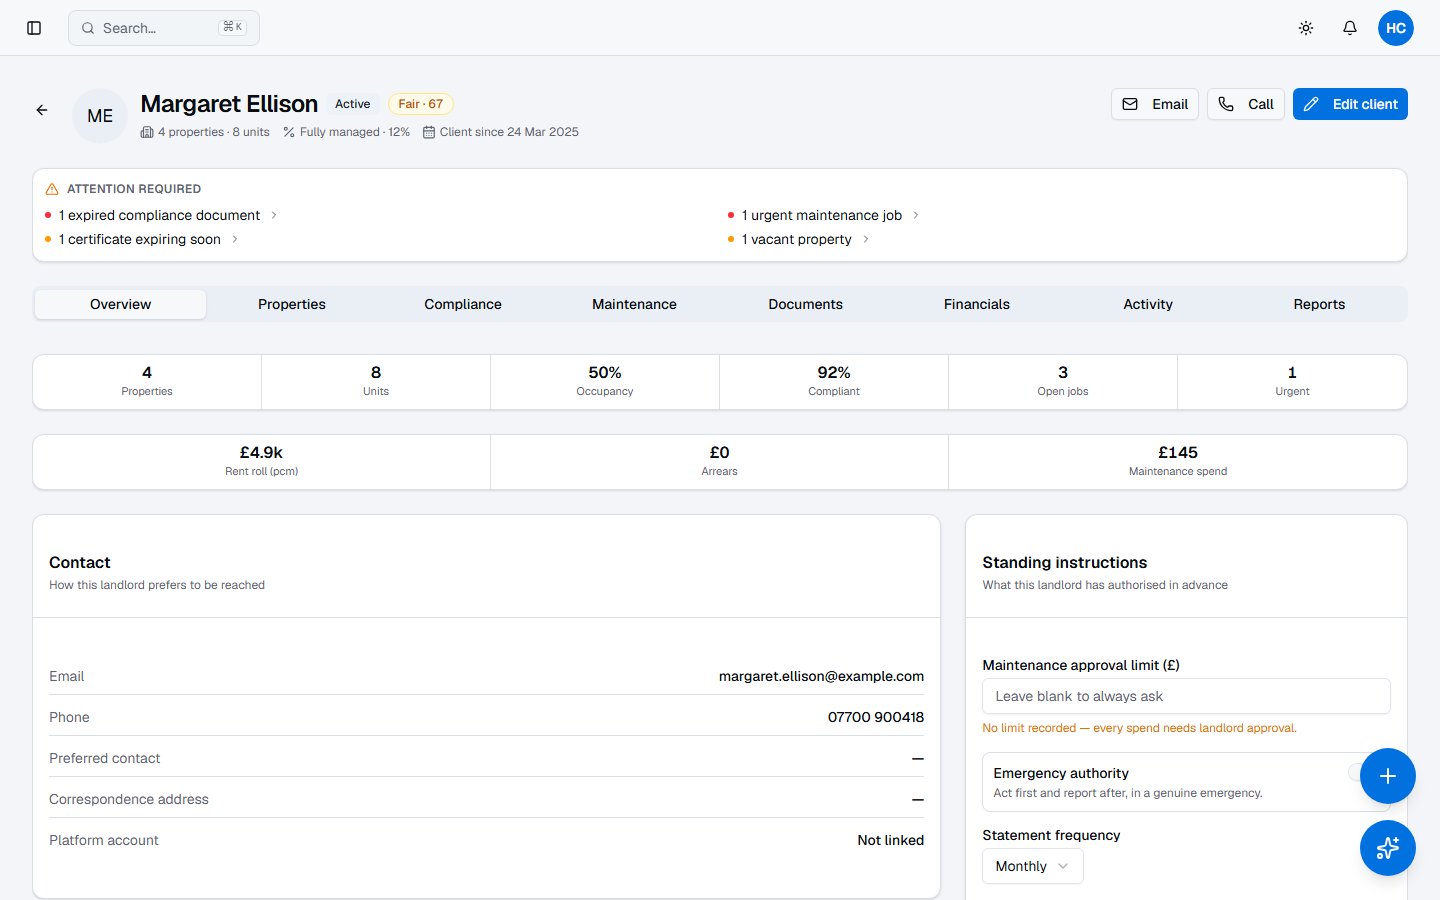1440x900 pixels.
Task: Click the percent management fee icon
Action: [289, 132]
